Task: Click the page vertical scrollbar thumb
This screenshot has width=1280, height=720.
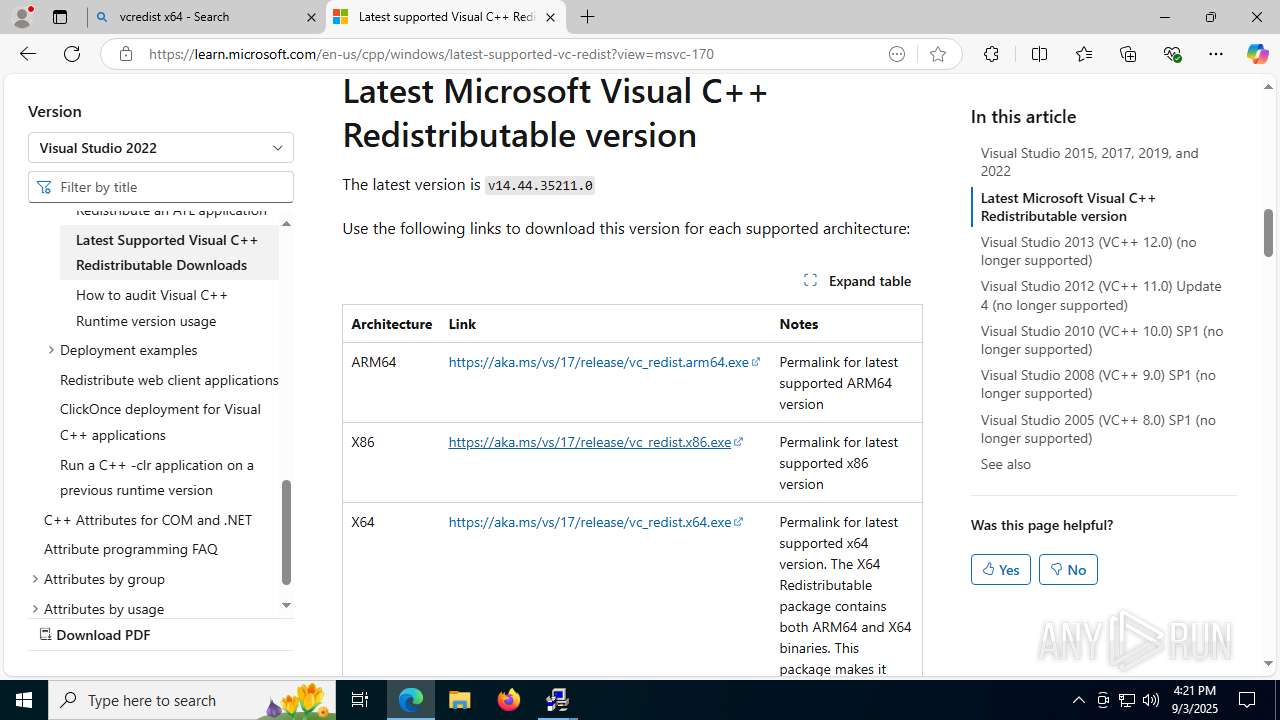Action: pos(1268,232)
